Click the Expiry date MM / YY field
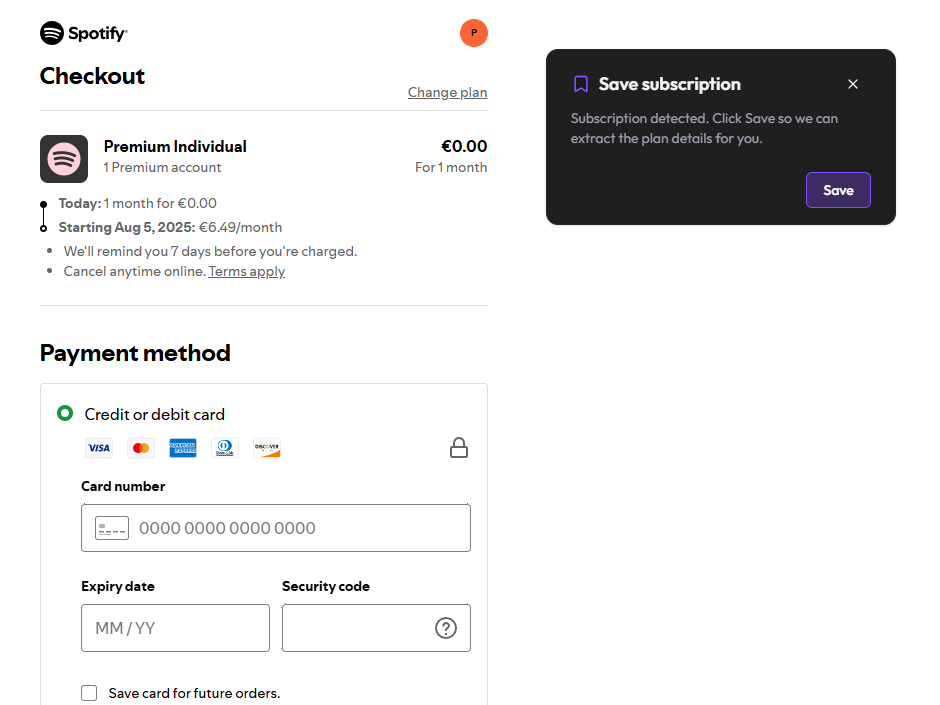Viewport: 940px width, 705px height. point(175,628)
